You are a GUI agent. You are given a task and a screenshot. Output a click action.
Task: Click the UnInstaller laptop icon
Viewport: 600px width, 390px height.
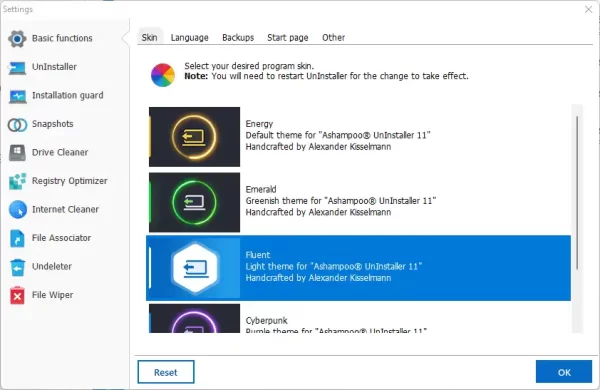tap(17, 67)
